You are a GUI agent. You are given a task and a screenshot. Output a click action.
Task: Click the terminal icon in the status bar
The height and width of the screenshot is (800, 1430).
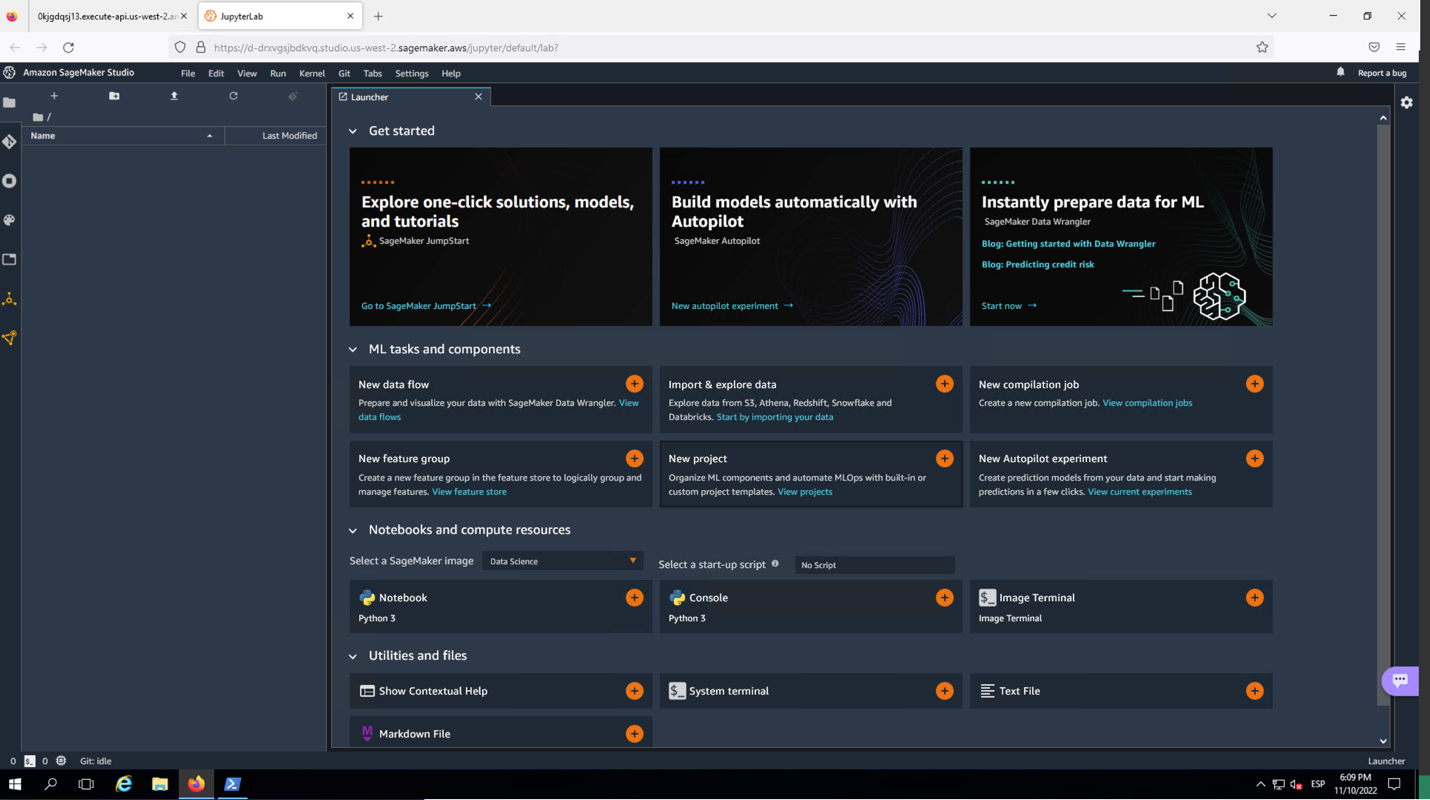click(x=30, y=761)
